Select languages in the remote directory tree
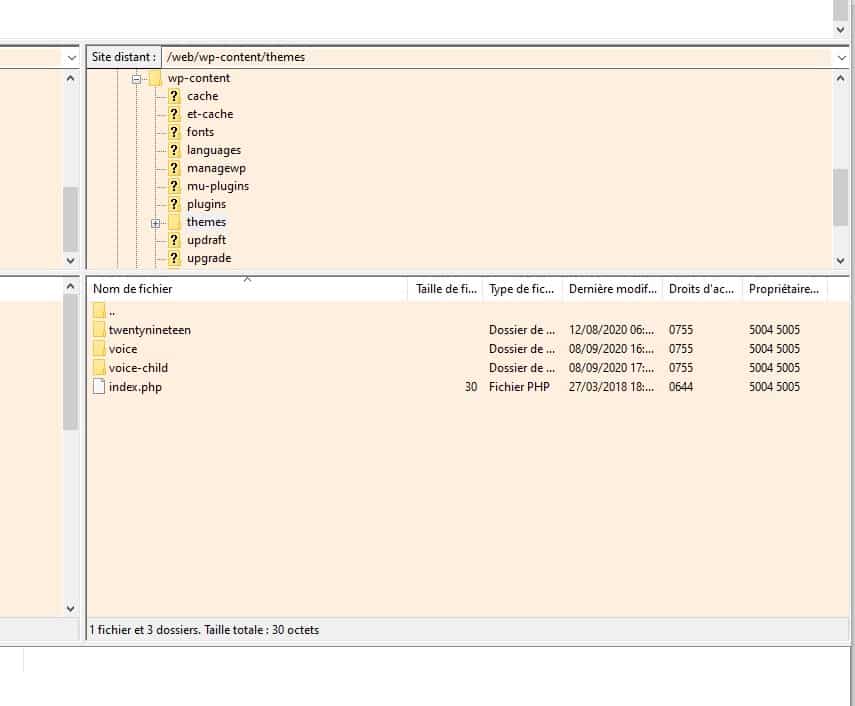 tap(214, 150)
